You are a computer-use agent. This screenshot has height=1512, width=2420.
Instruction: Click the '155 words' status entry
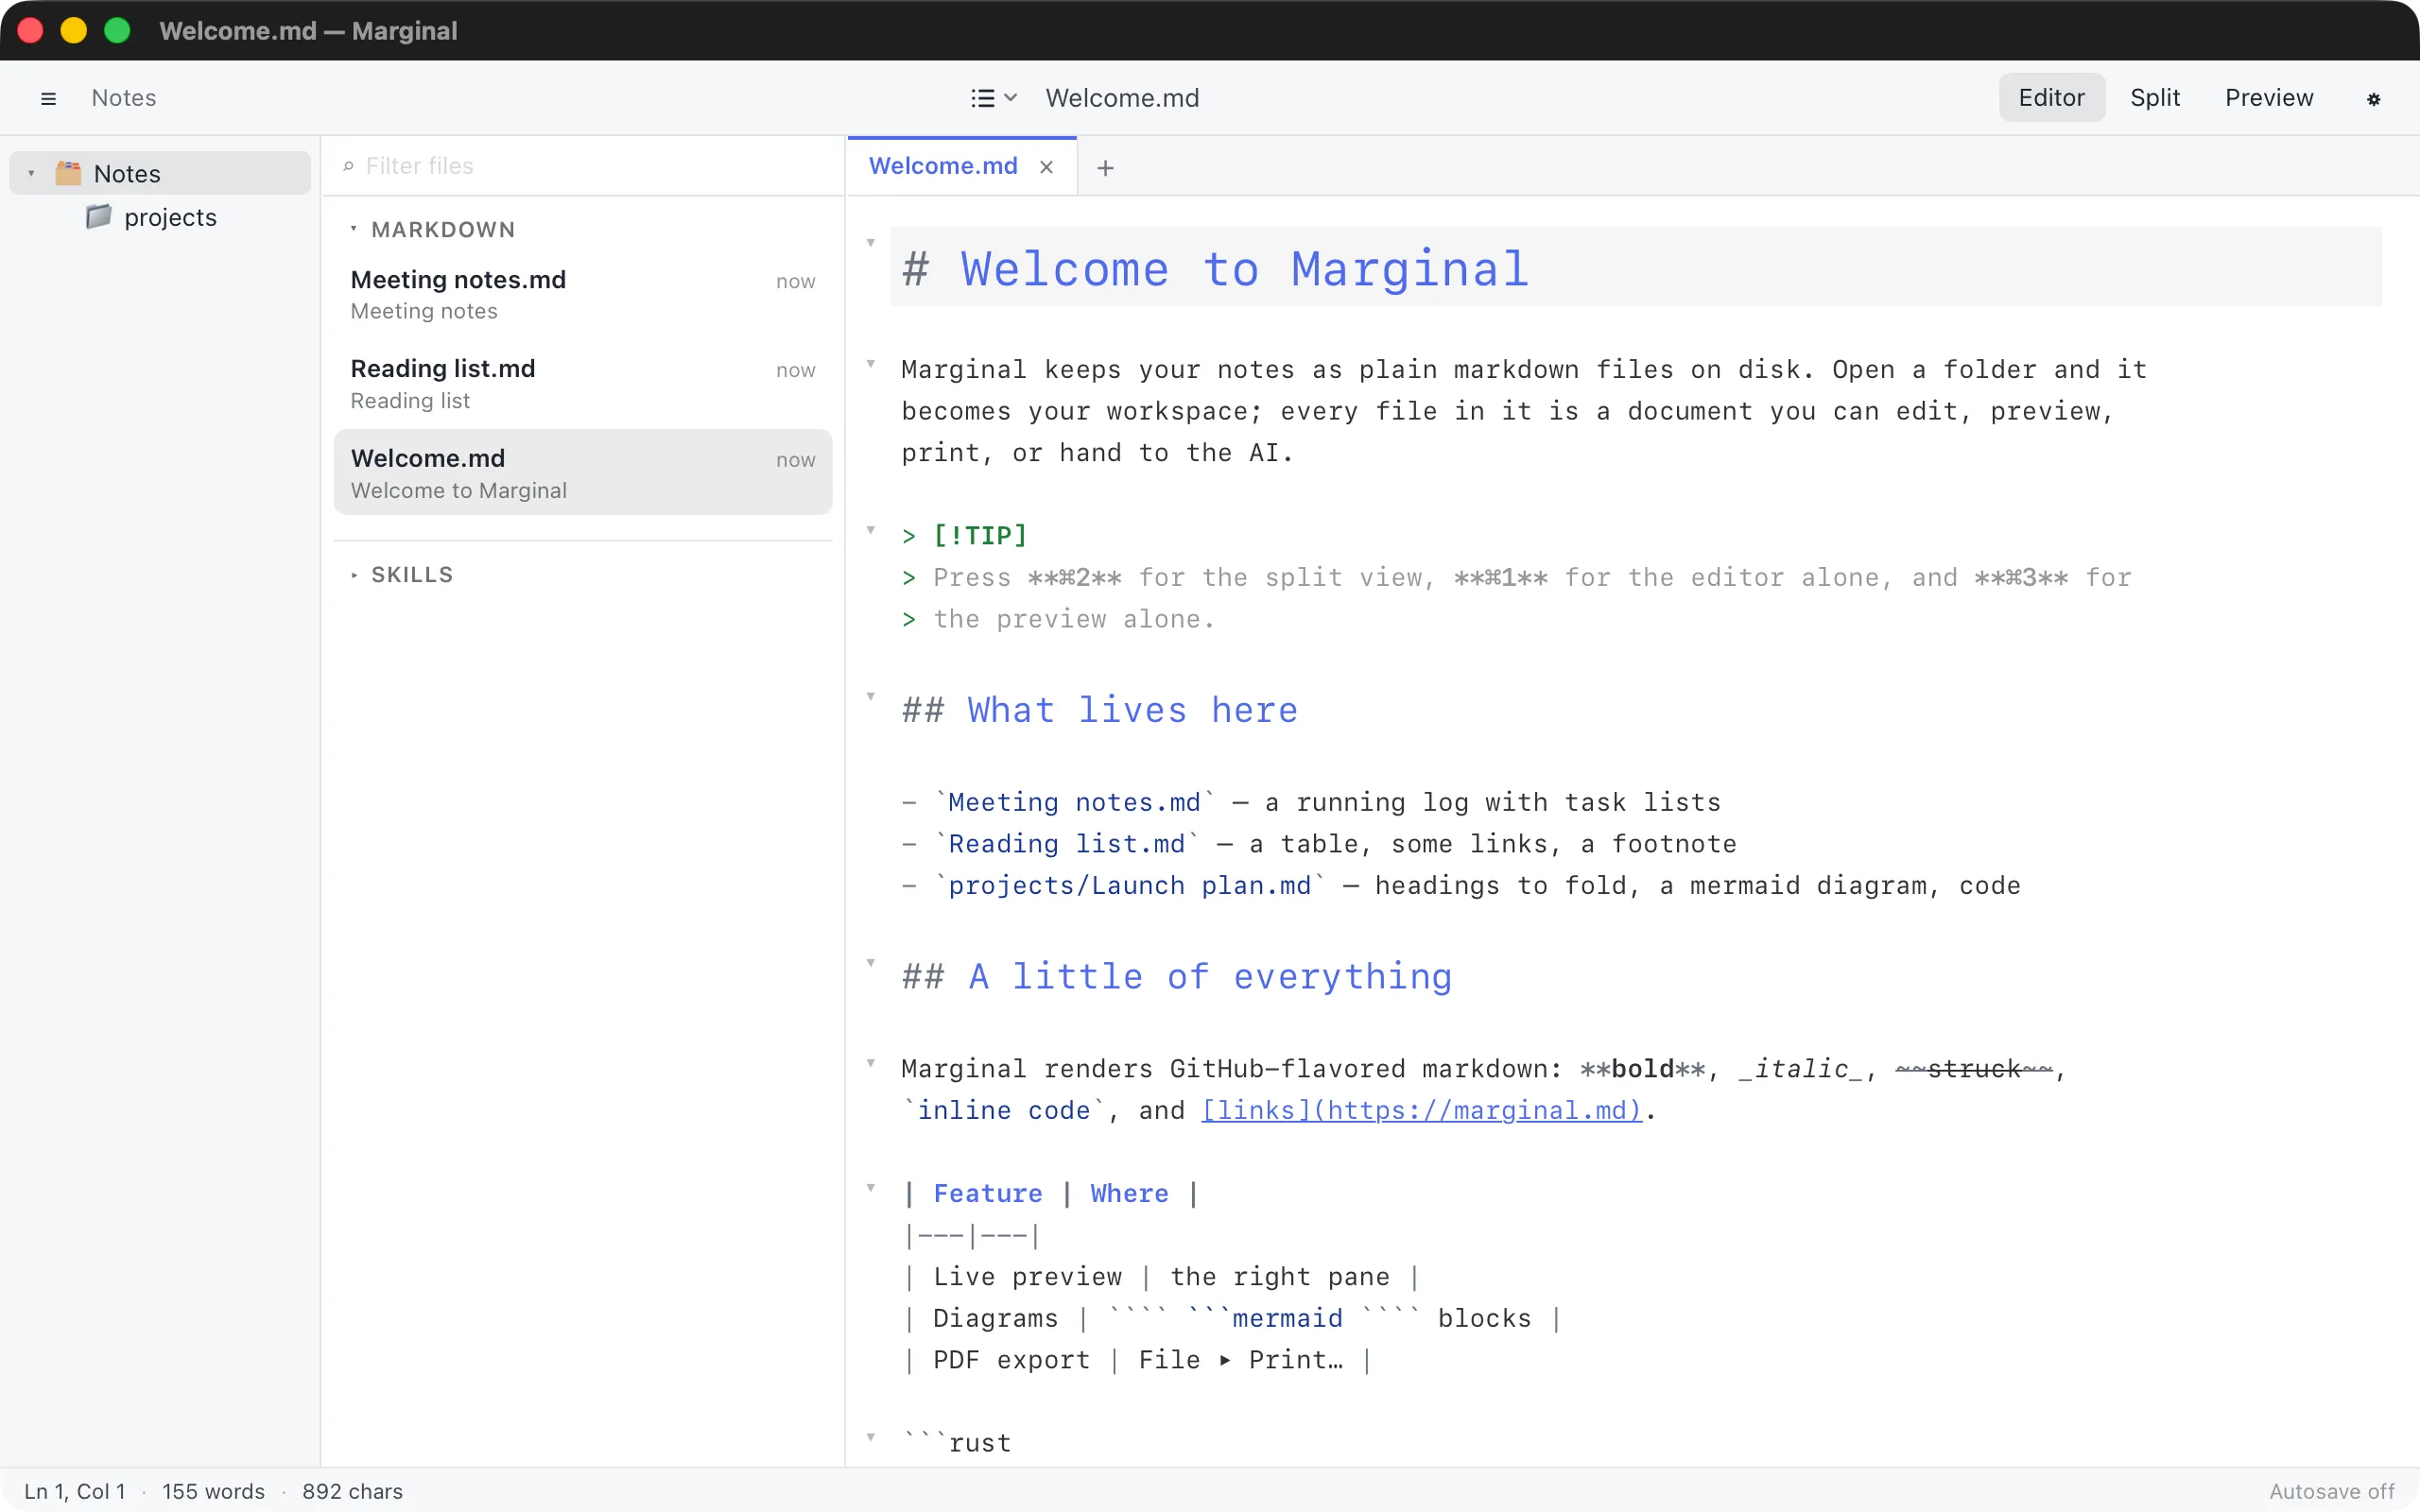coord(213,1491)
